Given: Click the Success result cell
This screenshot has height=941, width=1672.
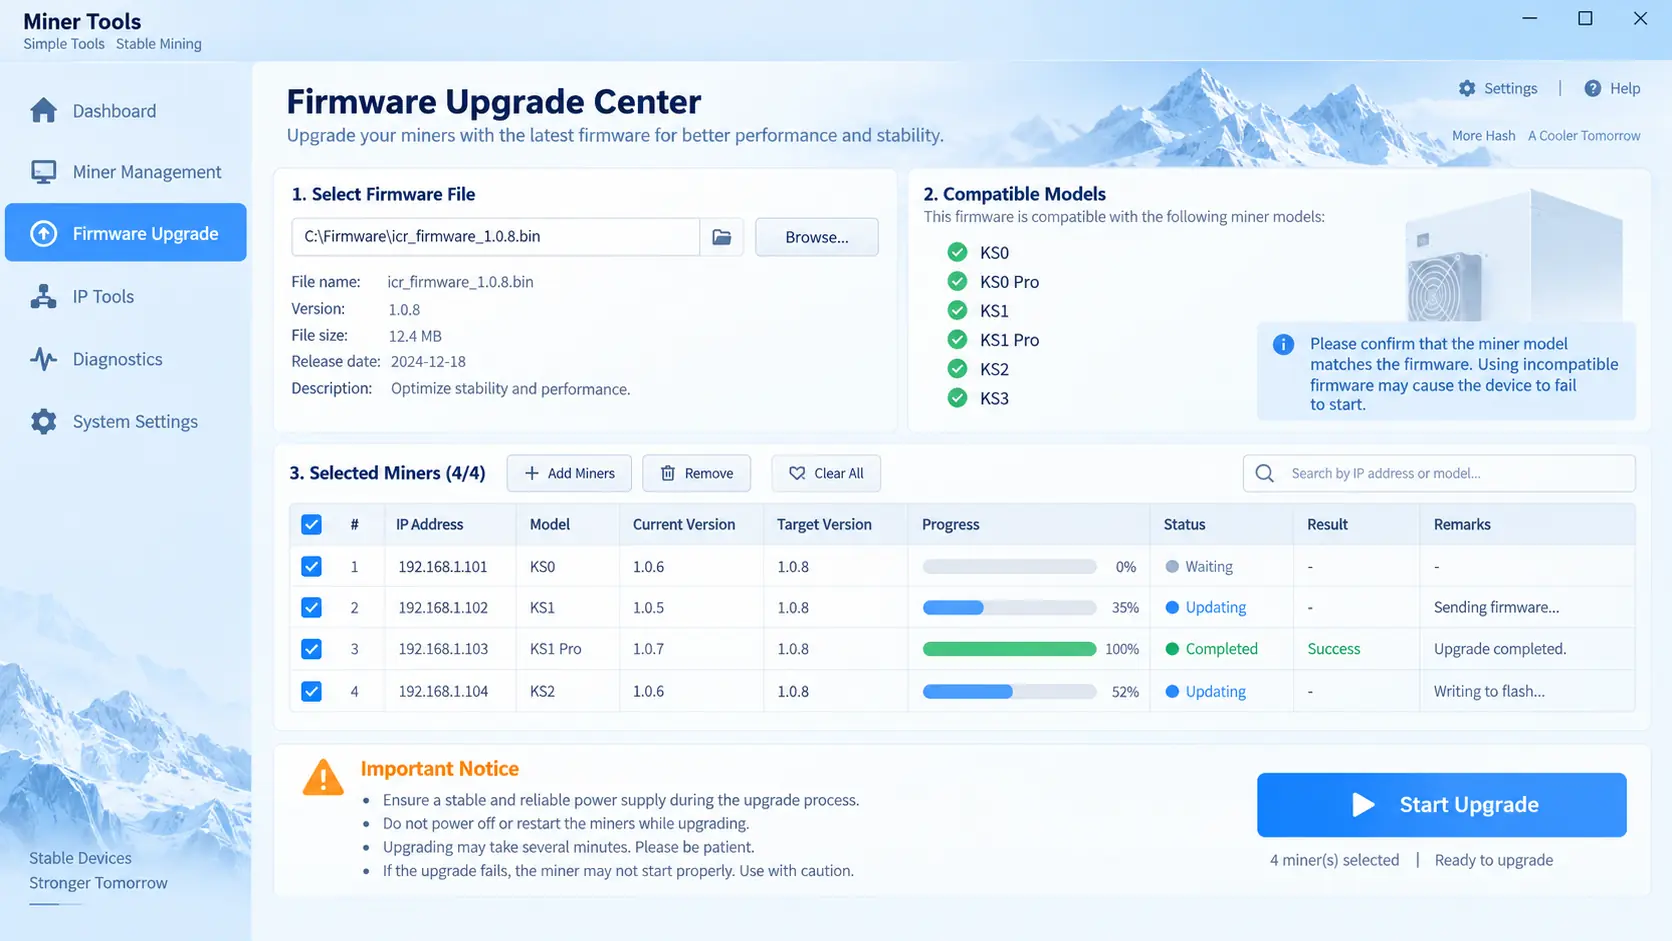Looking at the screenshot, I should (1334, 649).
